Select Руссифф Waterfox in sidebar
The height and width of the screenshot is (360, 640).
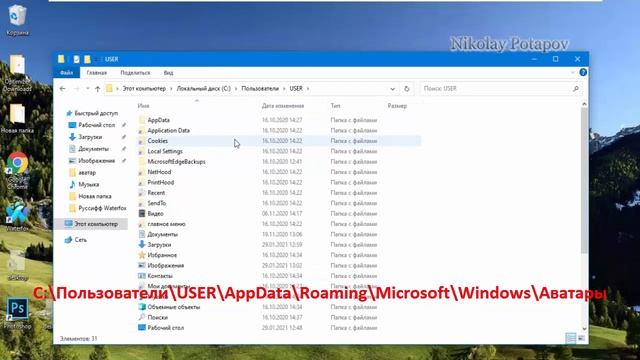102,208
